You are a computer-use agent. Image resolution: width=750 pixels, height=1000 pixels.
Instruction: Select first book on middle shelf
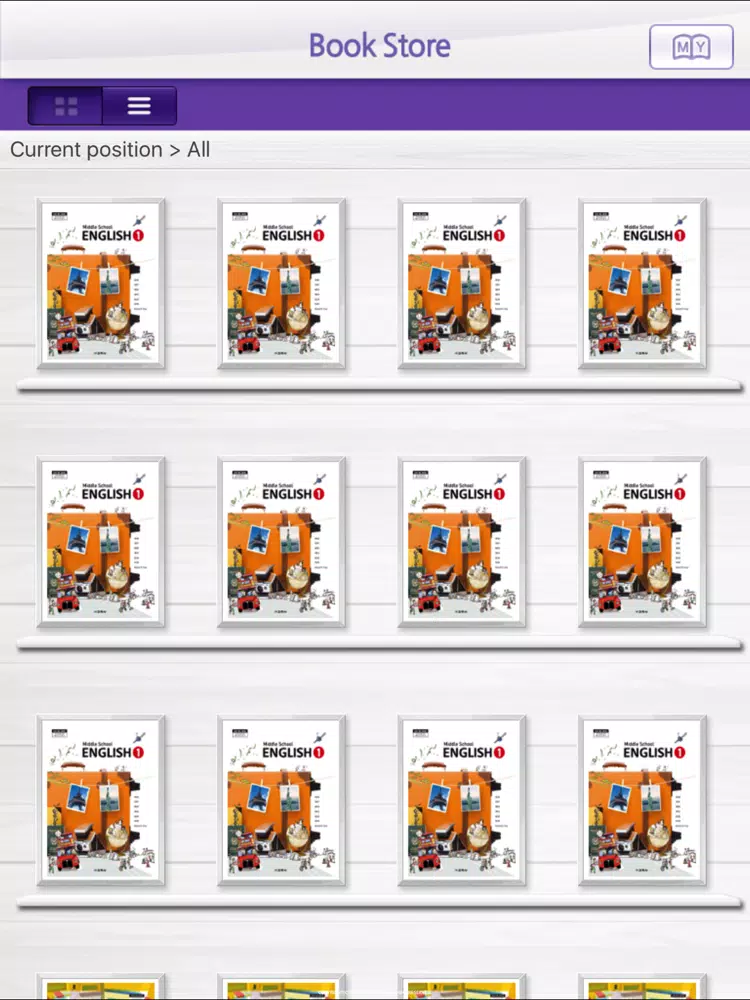coord(101,541)
